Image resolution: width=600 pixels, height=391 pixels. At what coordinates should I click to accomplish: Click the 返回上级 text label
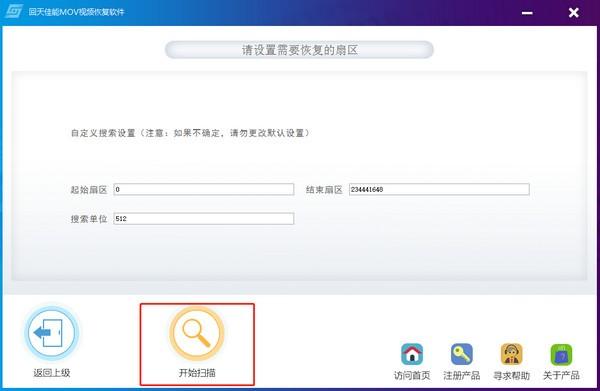52,373
